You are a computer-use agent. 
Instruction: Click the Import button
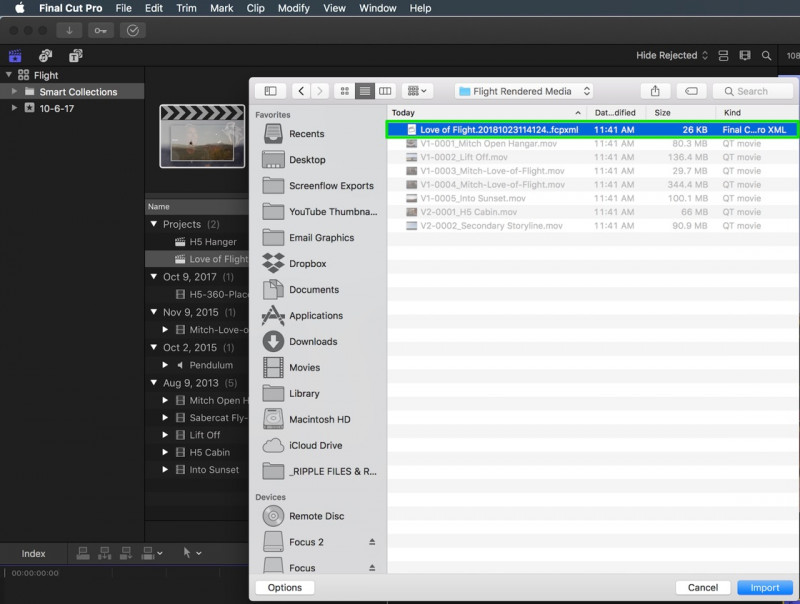click(765, 588)
